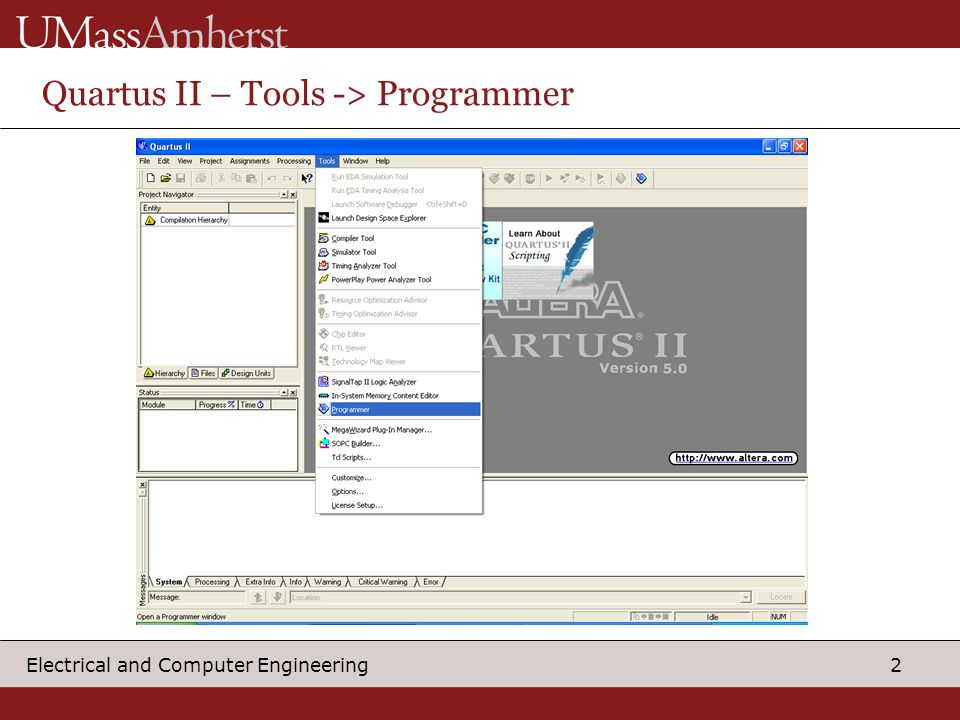Screen dimensions: 960x720
Task: Select the Info messages tab
Action: click(x=296, y=582)
